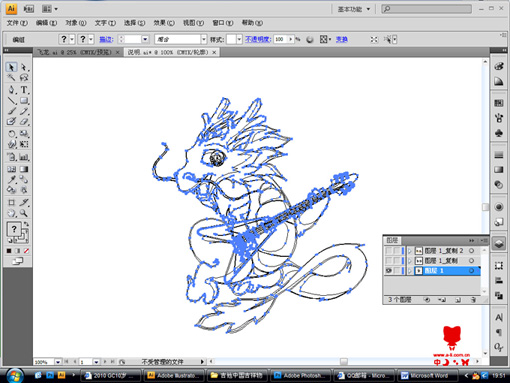
Task: Open the zoom level dropdown in status bar
Action: pyautogui.click(x=58, y=362)
